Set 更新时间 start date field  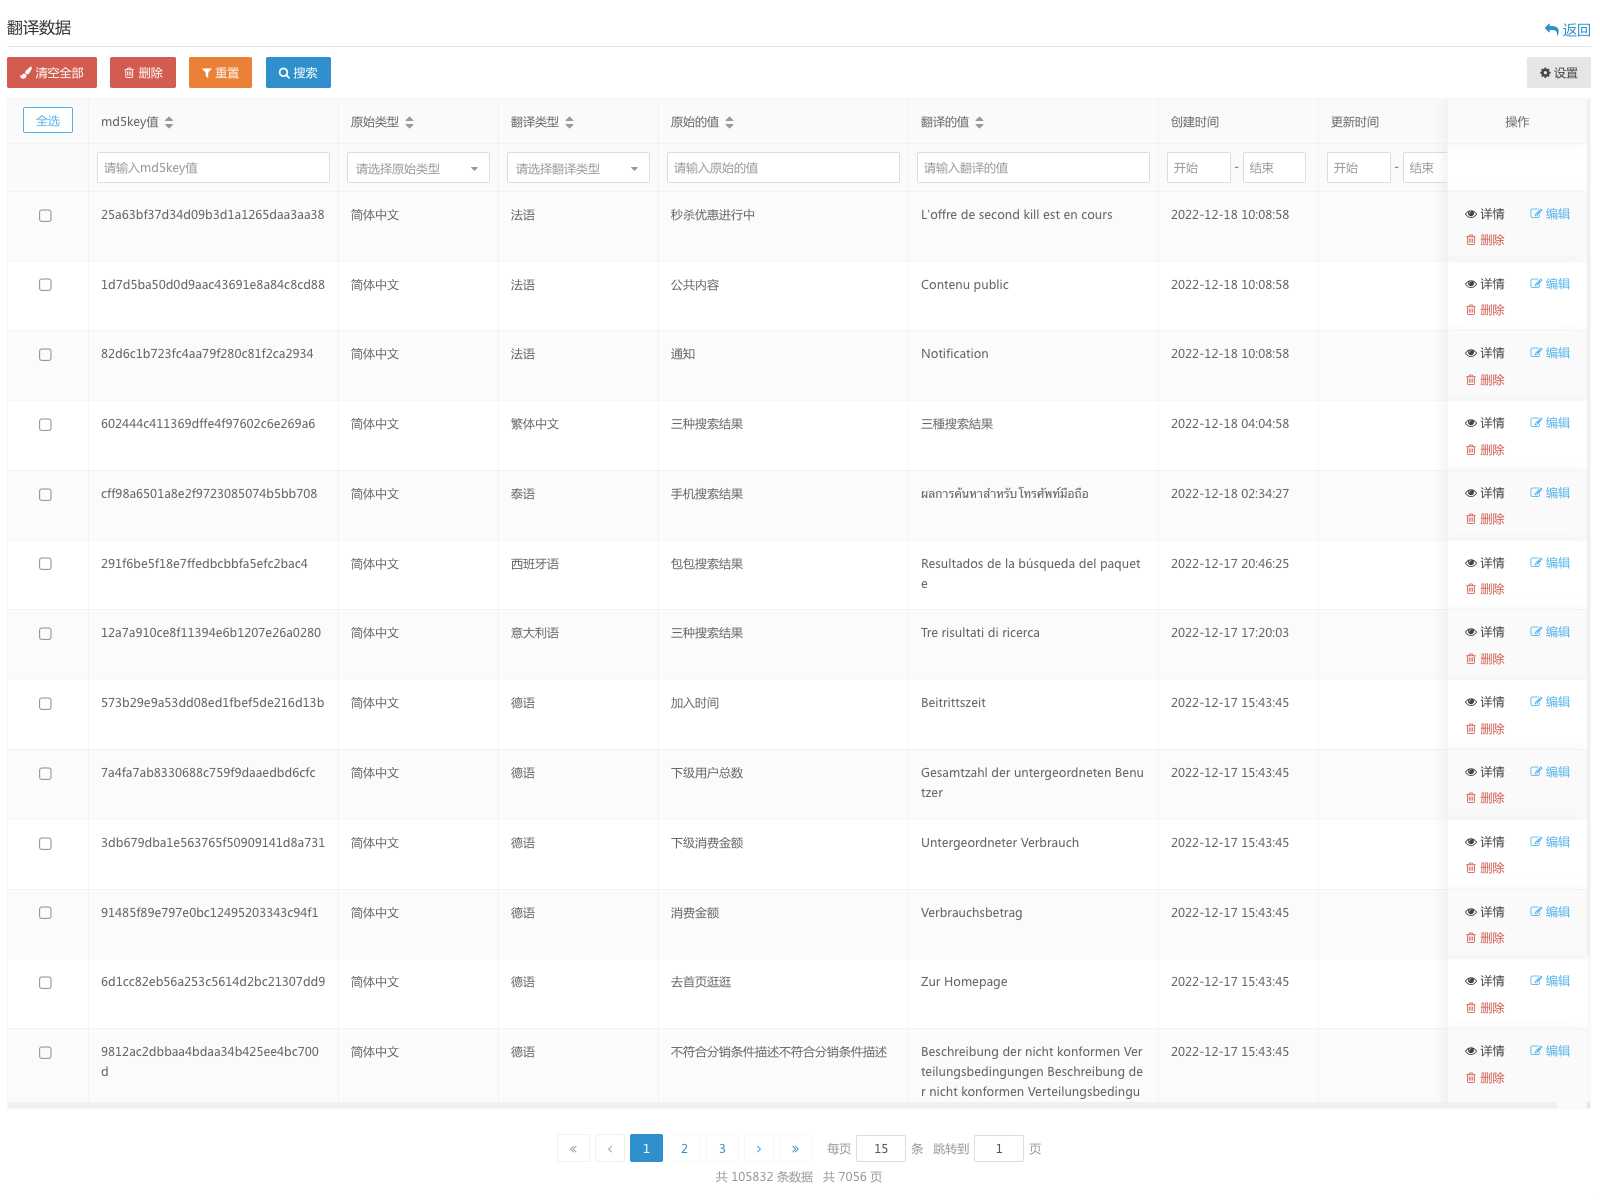click(1359, 167)
